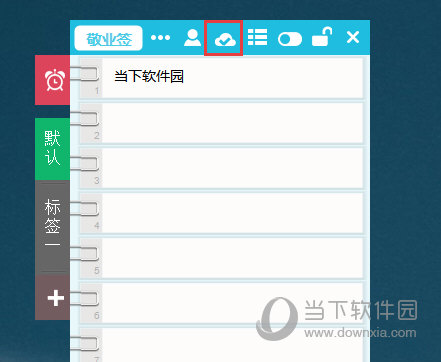Open the user account profile icon
Image resolution: width=441 pixels, height=362 pixels.
click(x=192, y=38)
